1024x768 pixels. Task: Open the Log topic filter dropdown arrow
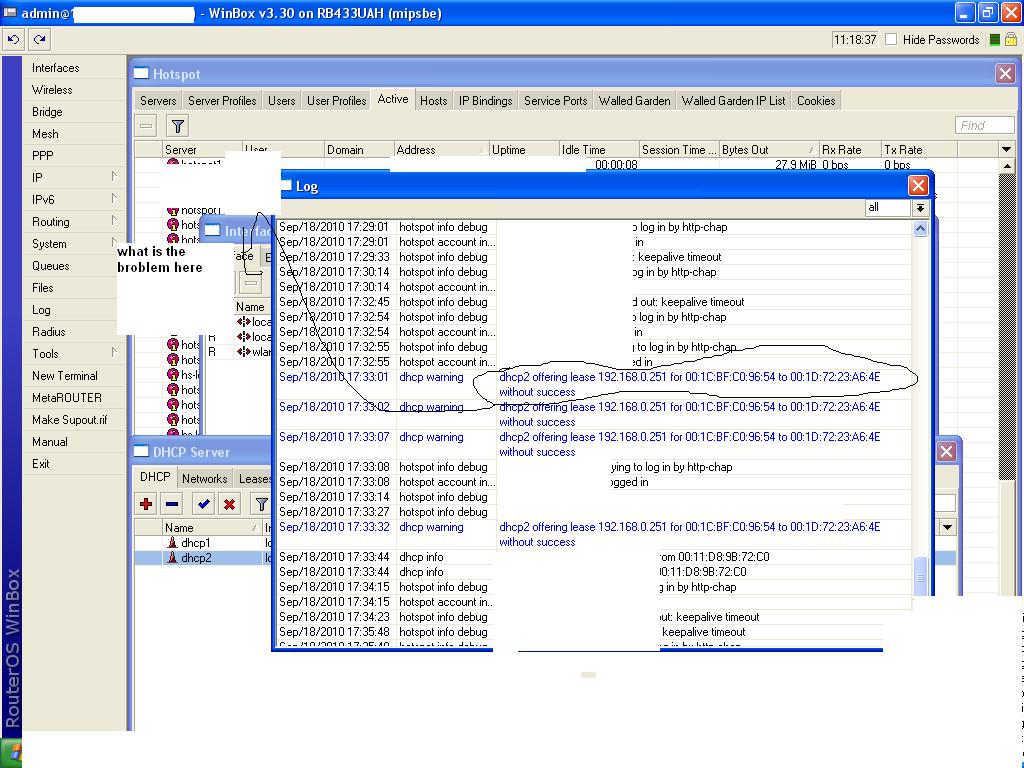tap(920, 208)
